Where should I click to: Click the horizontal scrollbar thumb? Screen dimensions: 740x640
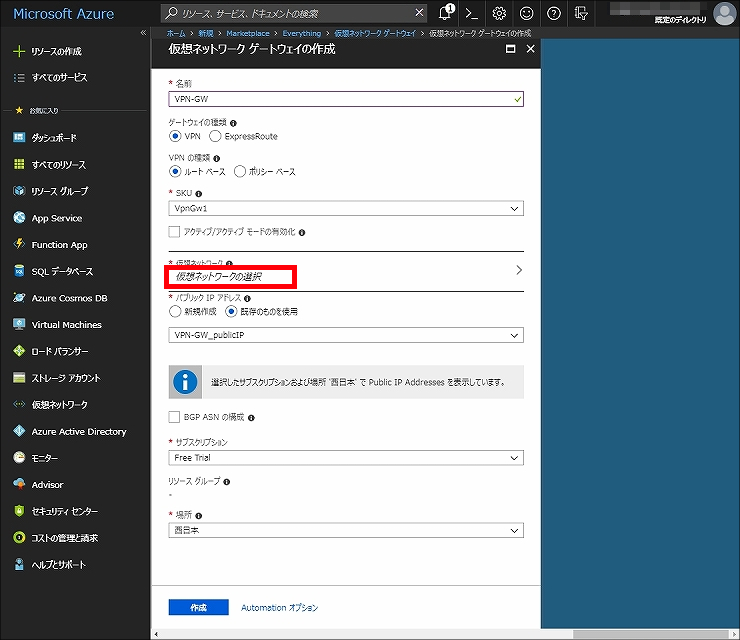[651, 634]
